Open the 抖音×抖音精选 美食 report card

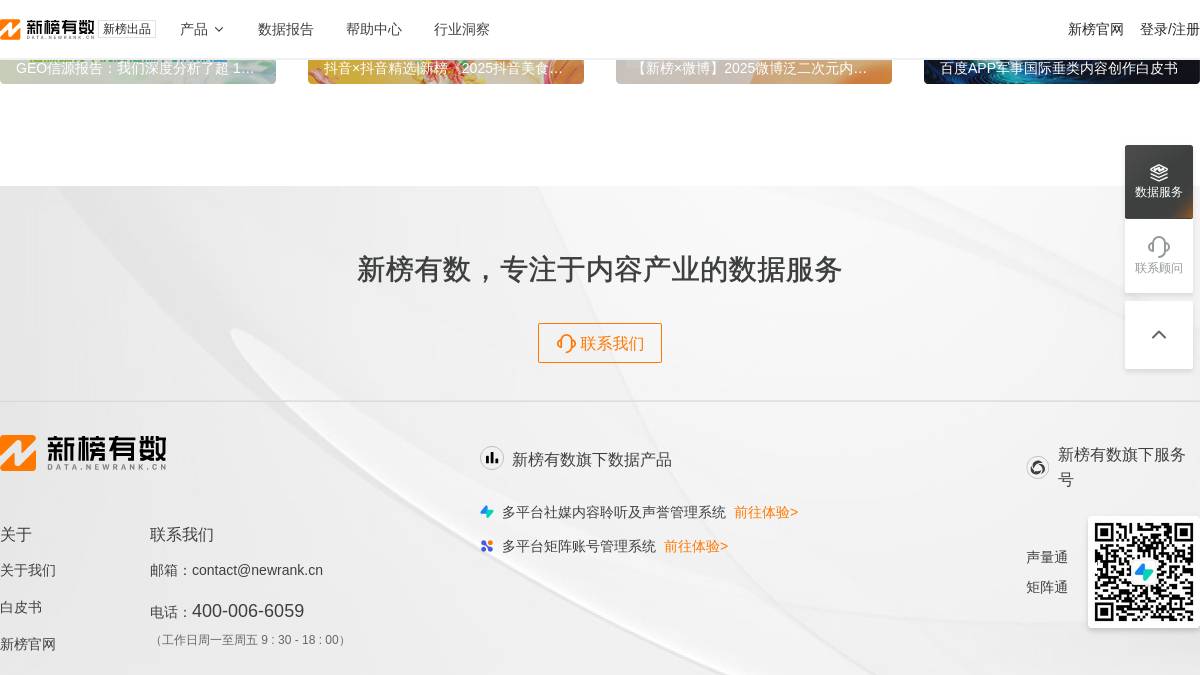[446, 70]
